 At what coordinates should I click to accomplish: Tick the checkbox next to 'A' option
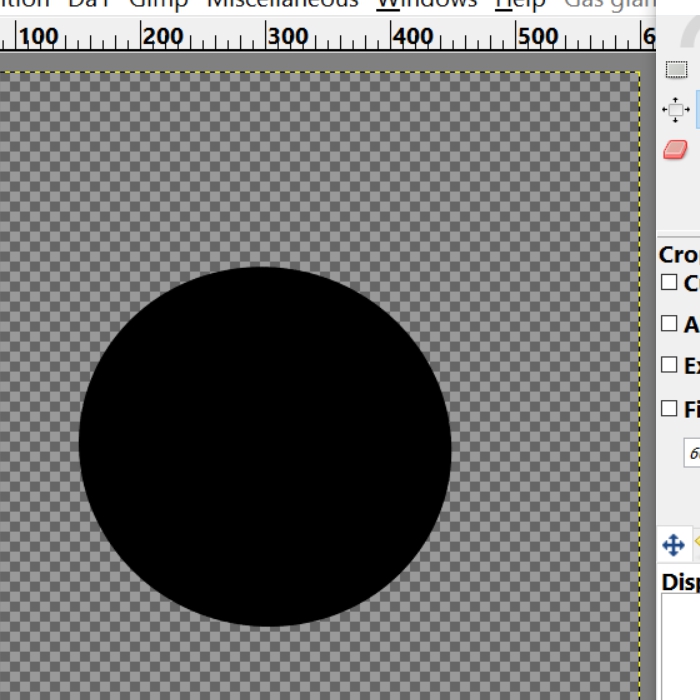669,324
